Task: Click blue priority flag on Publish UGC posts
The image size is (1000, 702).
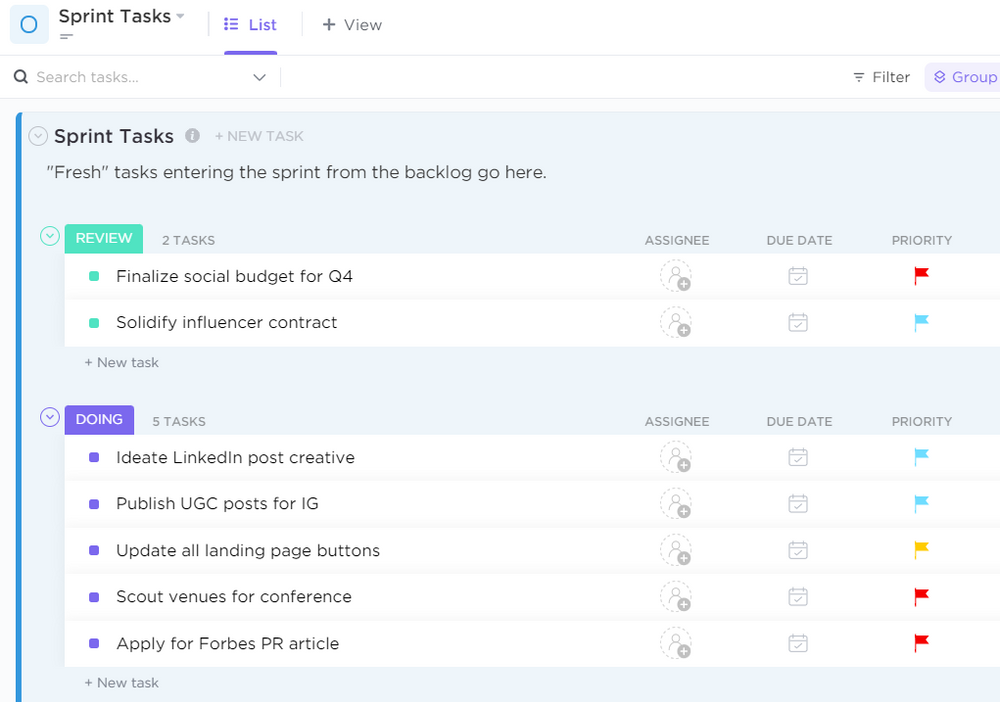Action: (x=921, y=504)
